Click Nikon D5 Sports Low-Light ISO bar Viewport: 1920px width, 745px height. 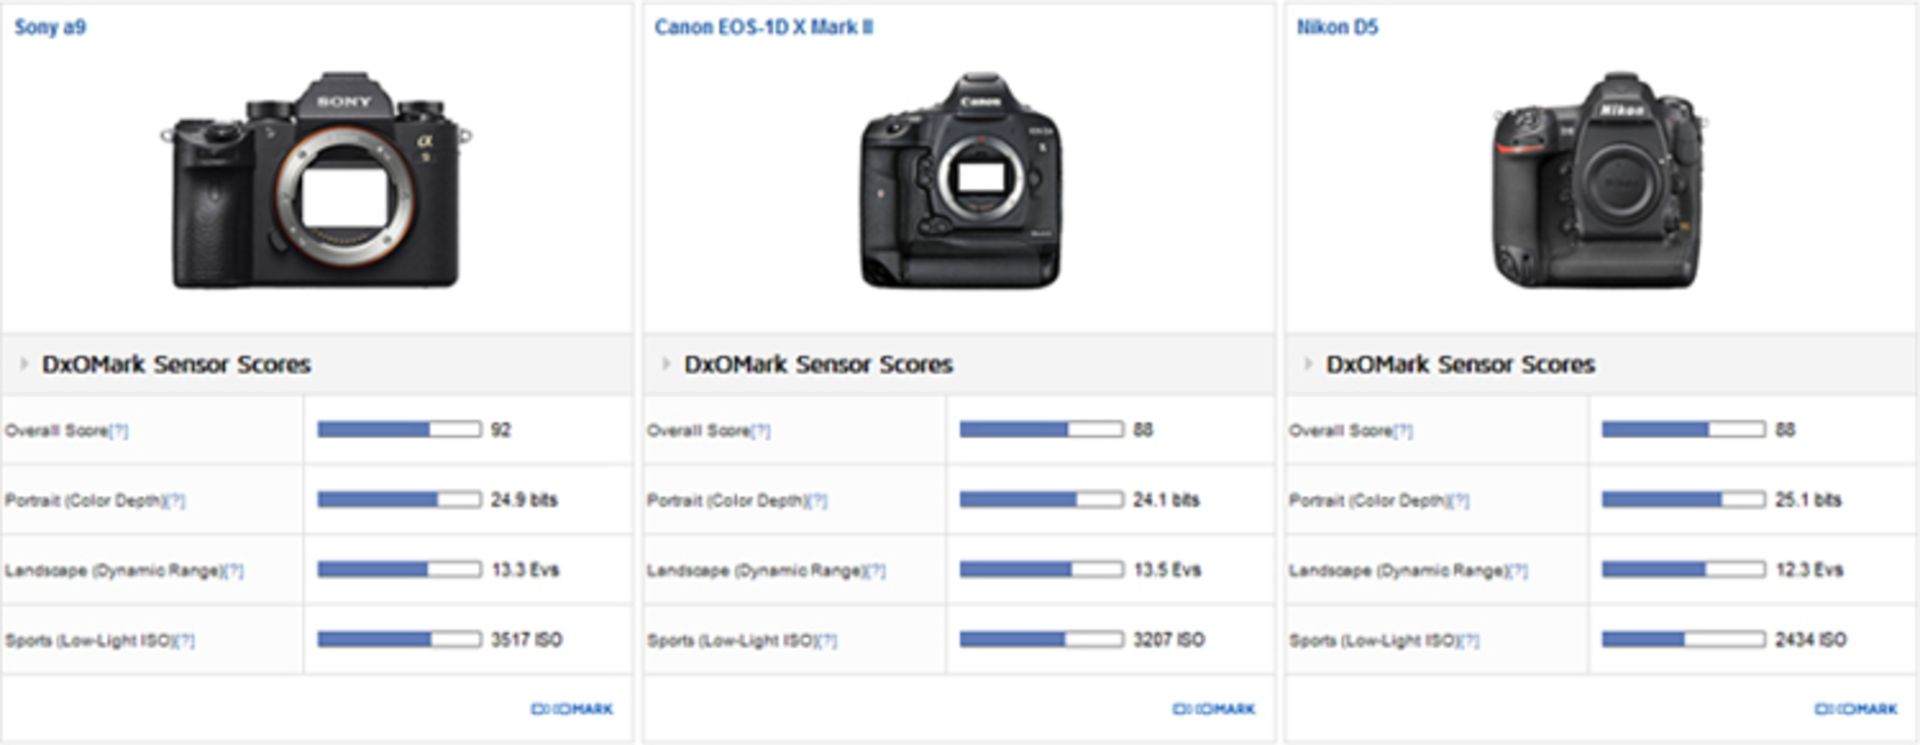(1683, 639)
